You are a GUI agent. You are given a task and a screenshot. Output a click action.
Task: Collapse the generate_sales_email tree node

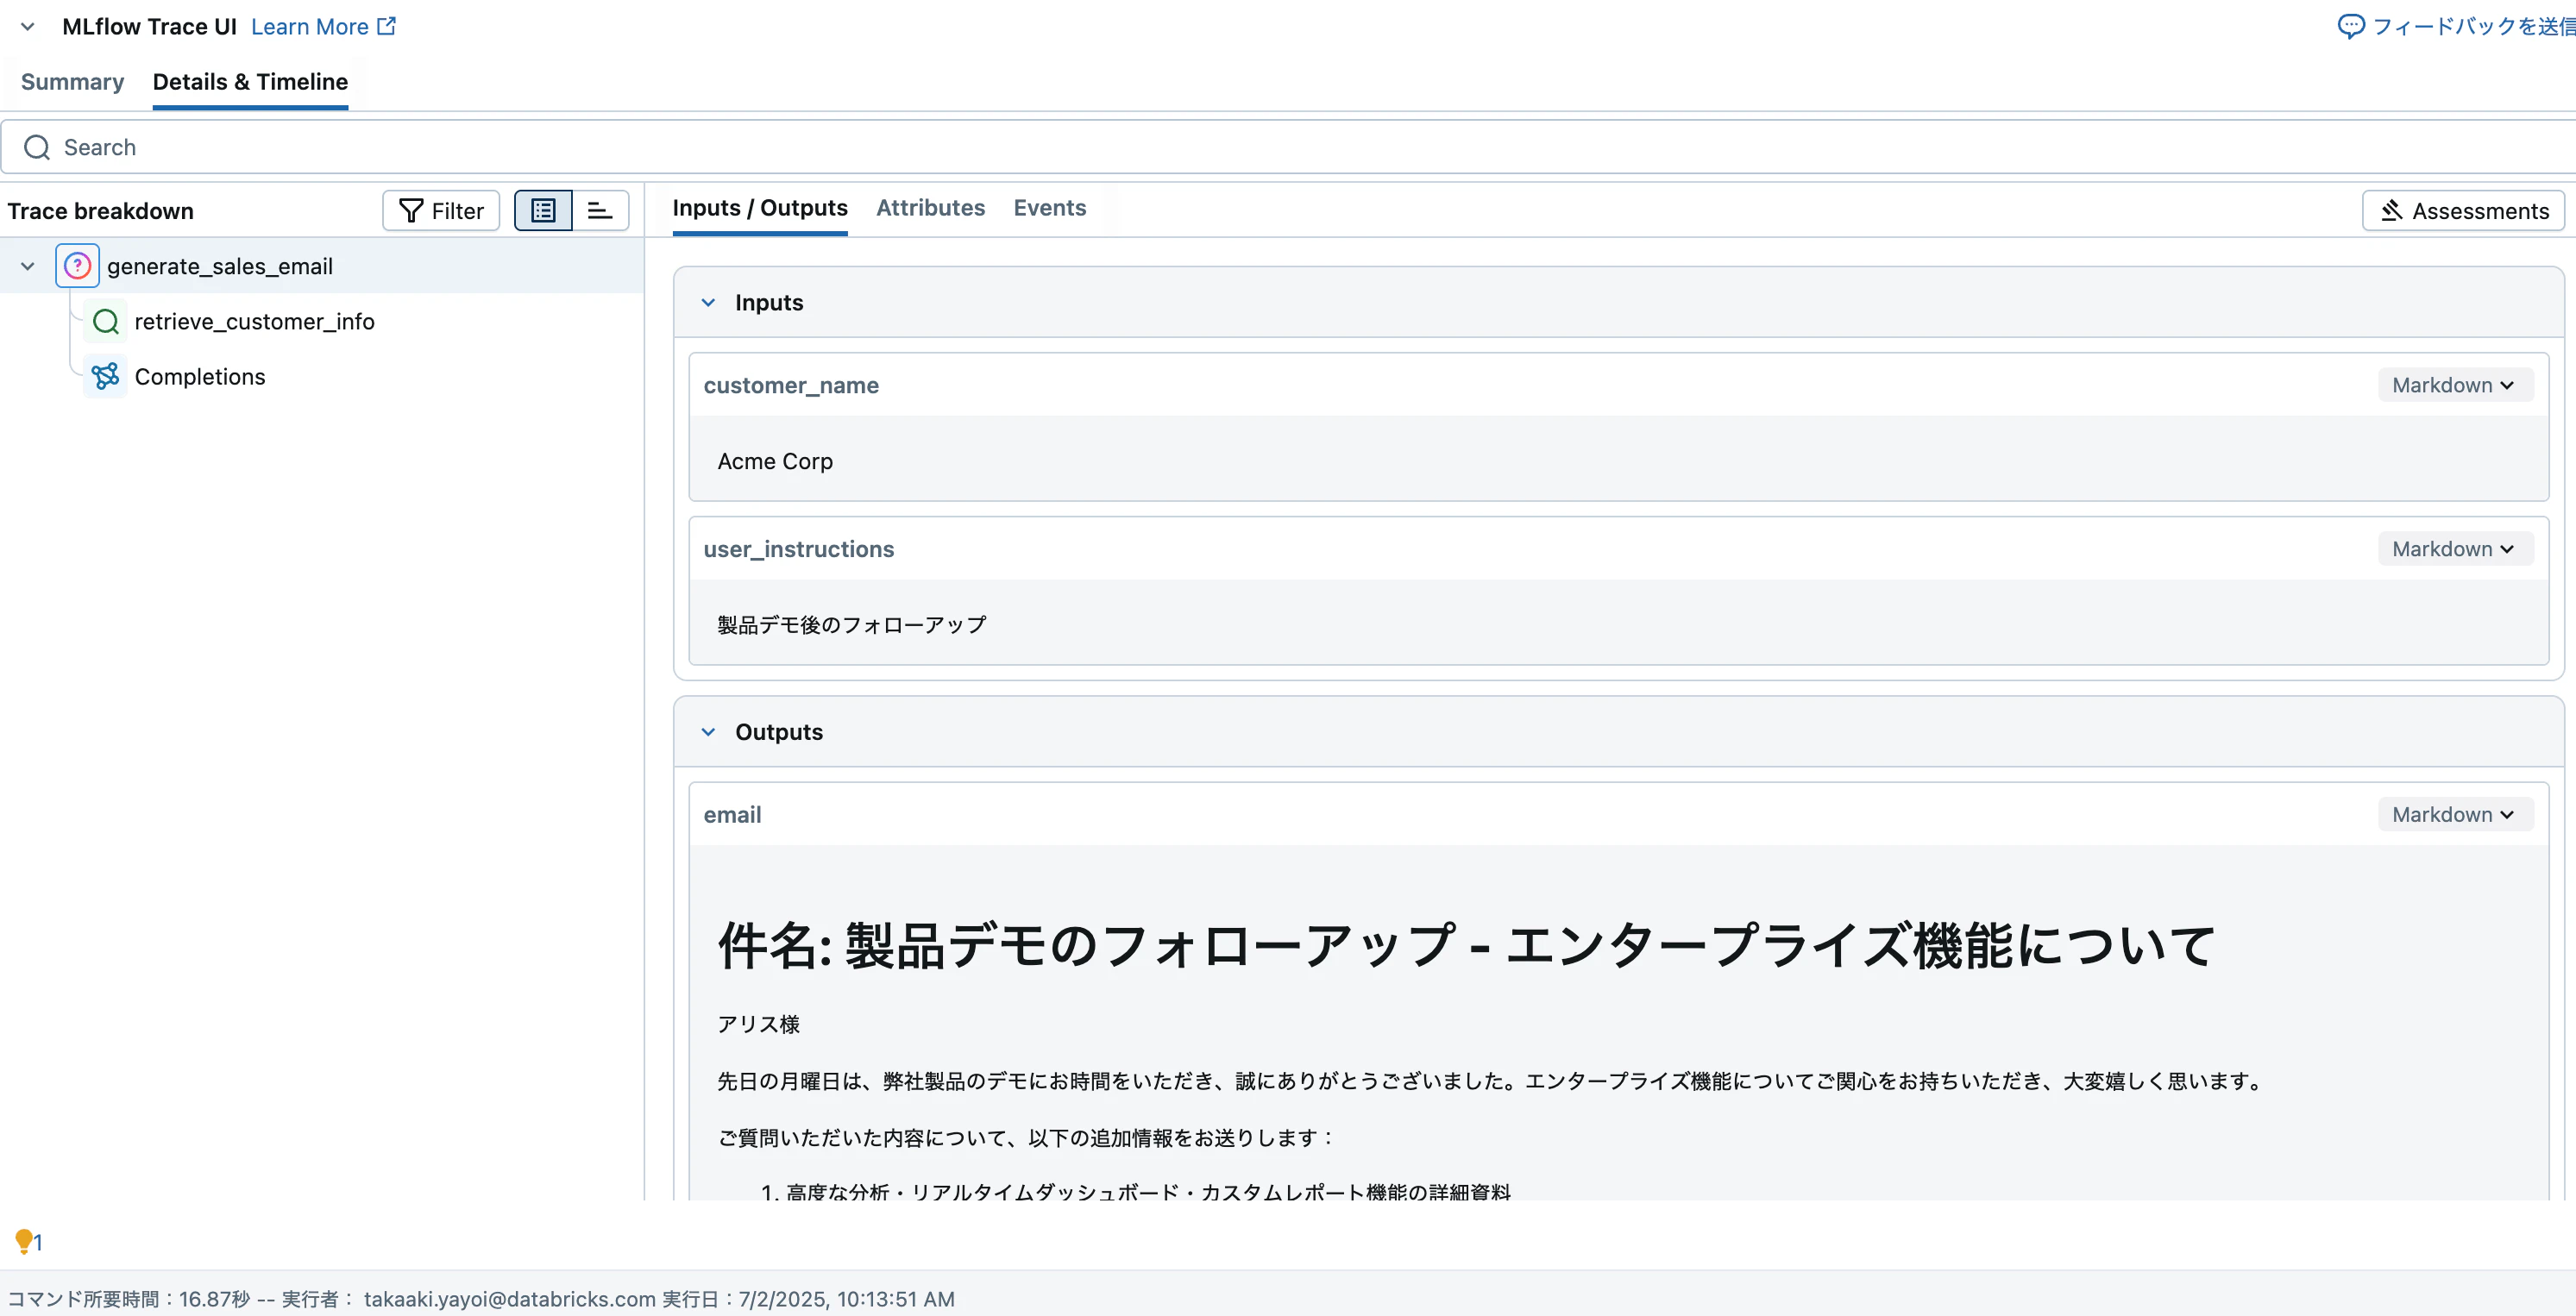pos(28,266)
